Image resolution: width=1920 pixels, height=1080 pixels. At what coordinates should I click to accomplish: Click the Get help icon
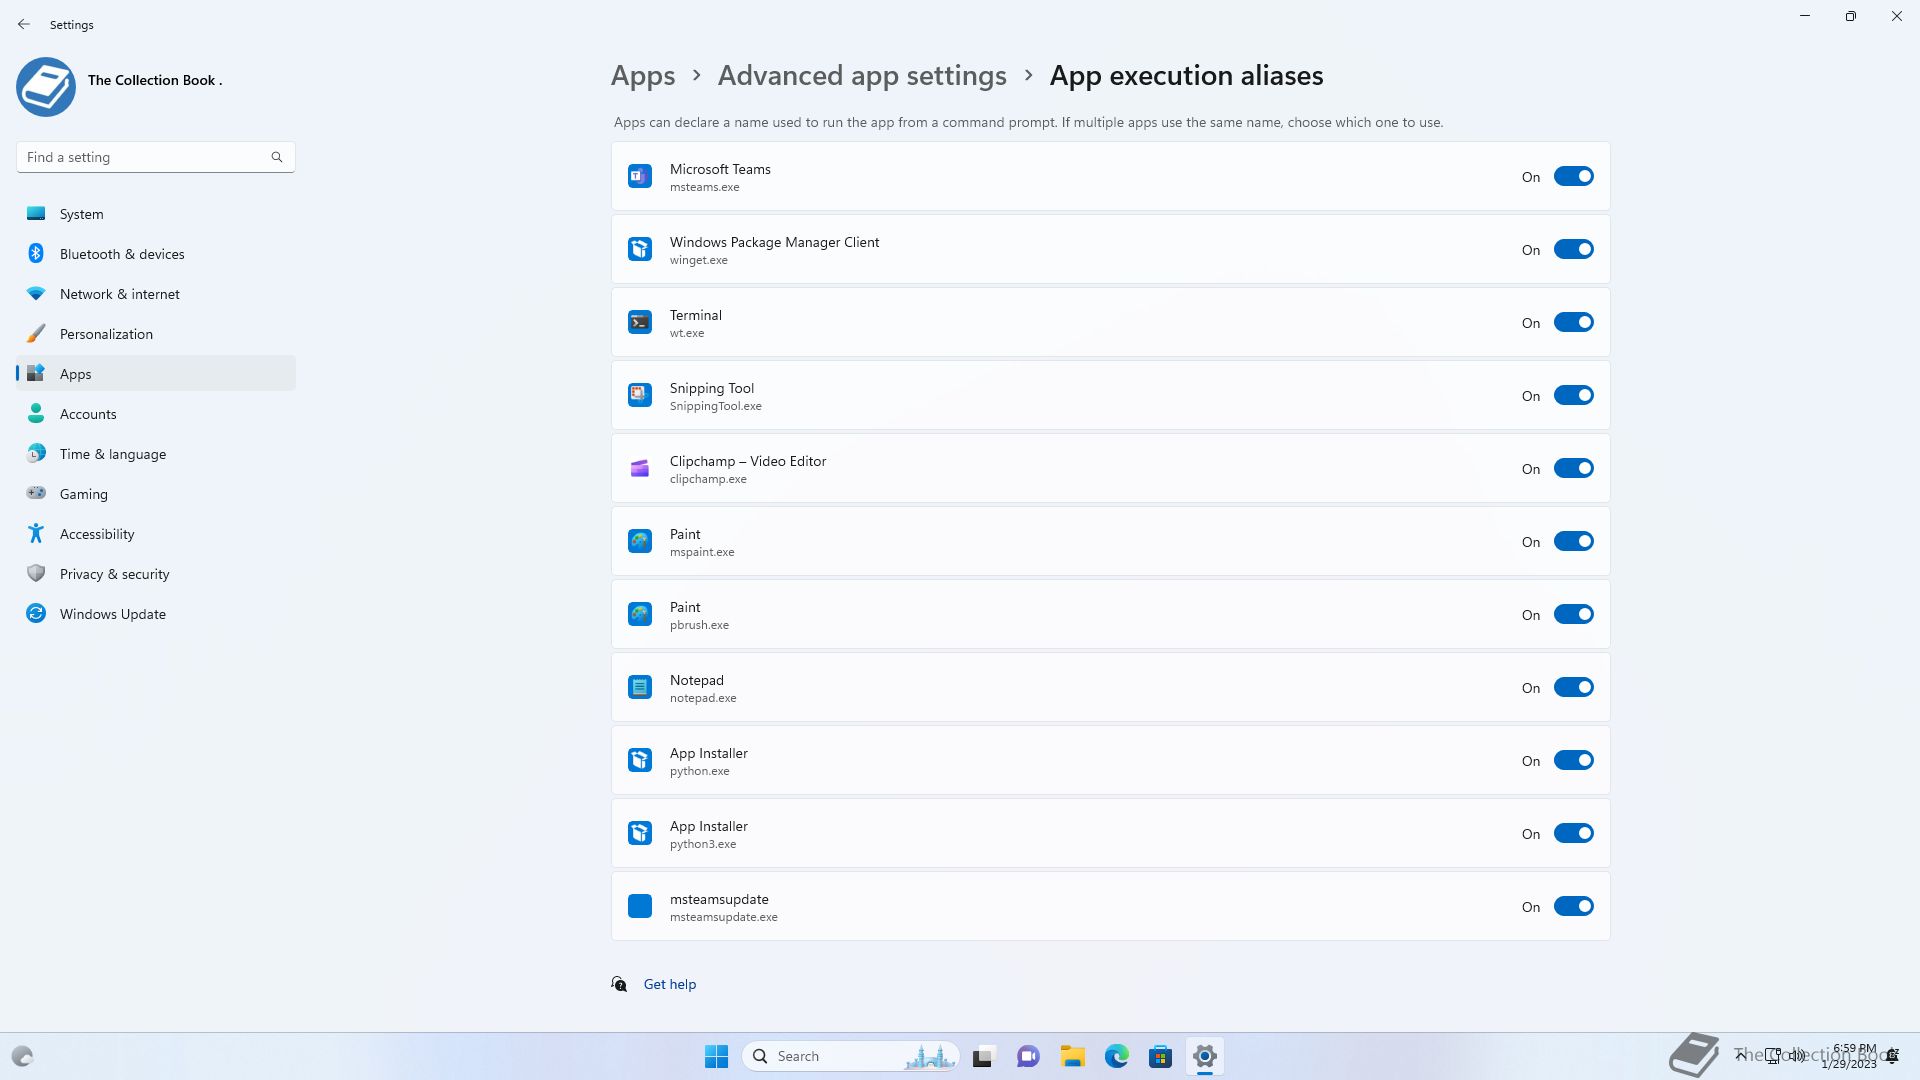(620, 984)
